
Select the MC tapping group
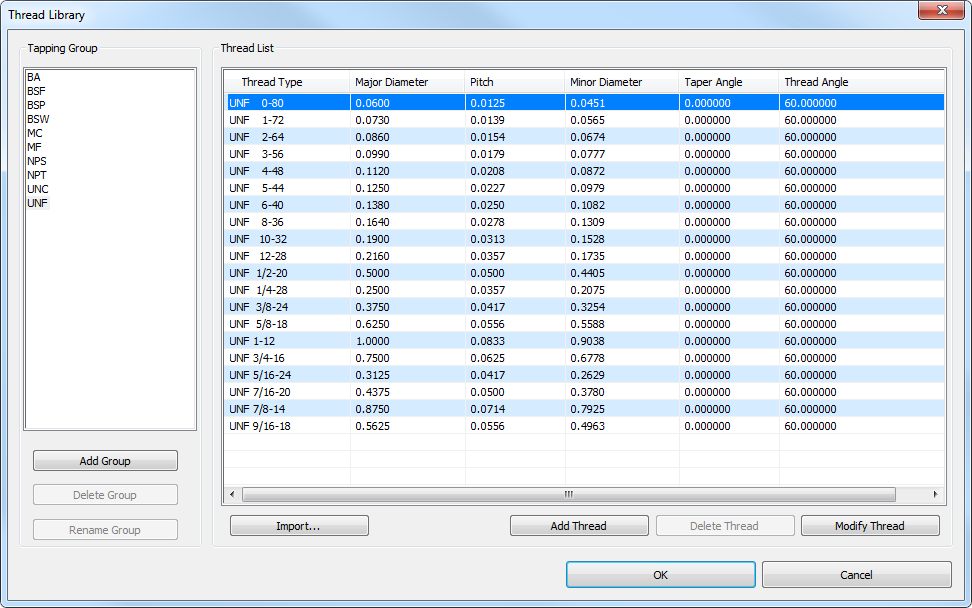pyautogui.click(x=35, y=133)
